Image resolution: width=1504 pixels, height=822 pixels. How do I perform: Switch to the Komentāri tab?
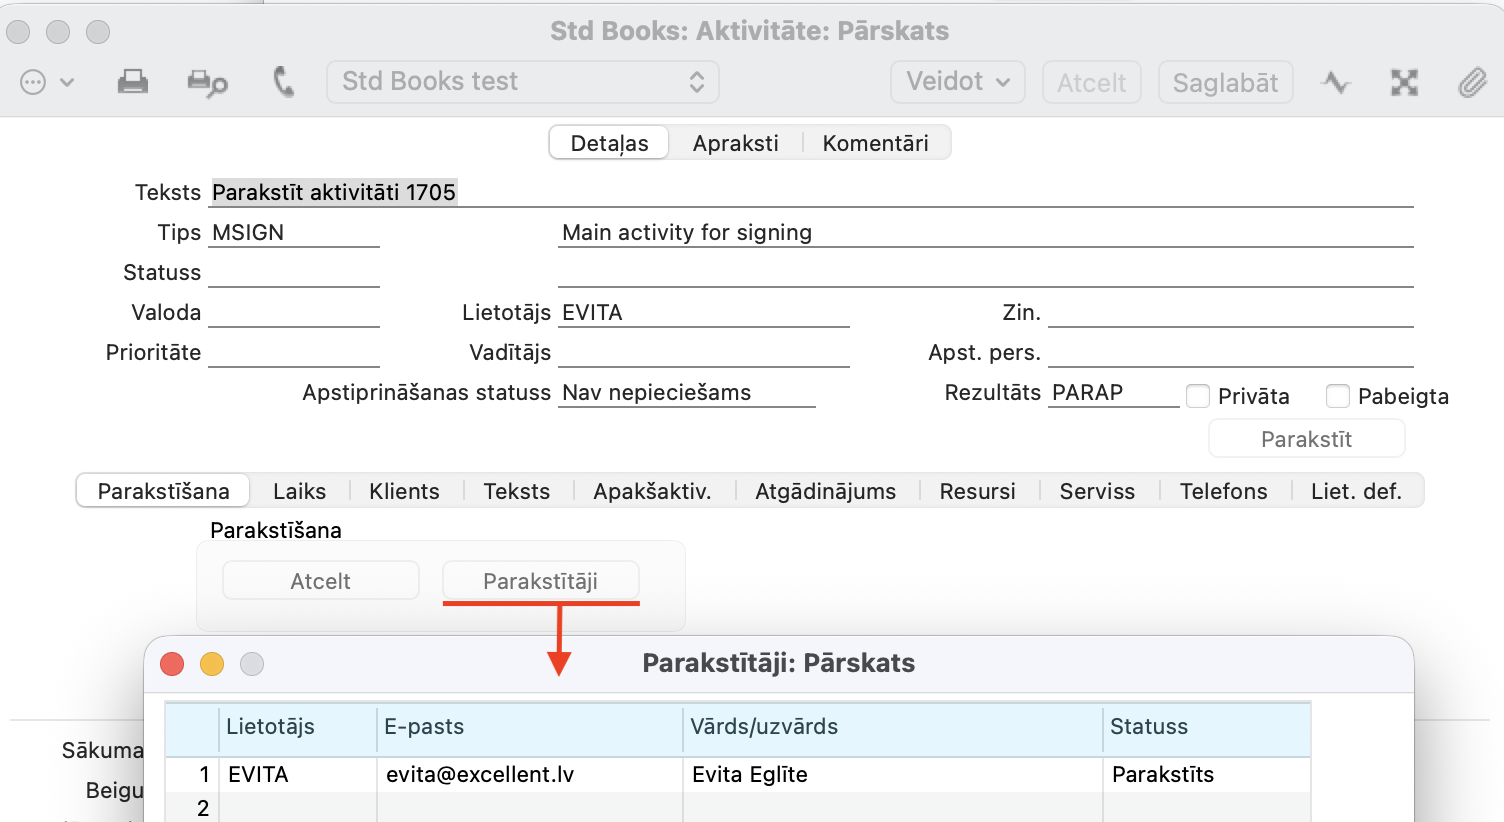[875, 143]
